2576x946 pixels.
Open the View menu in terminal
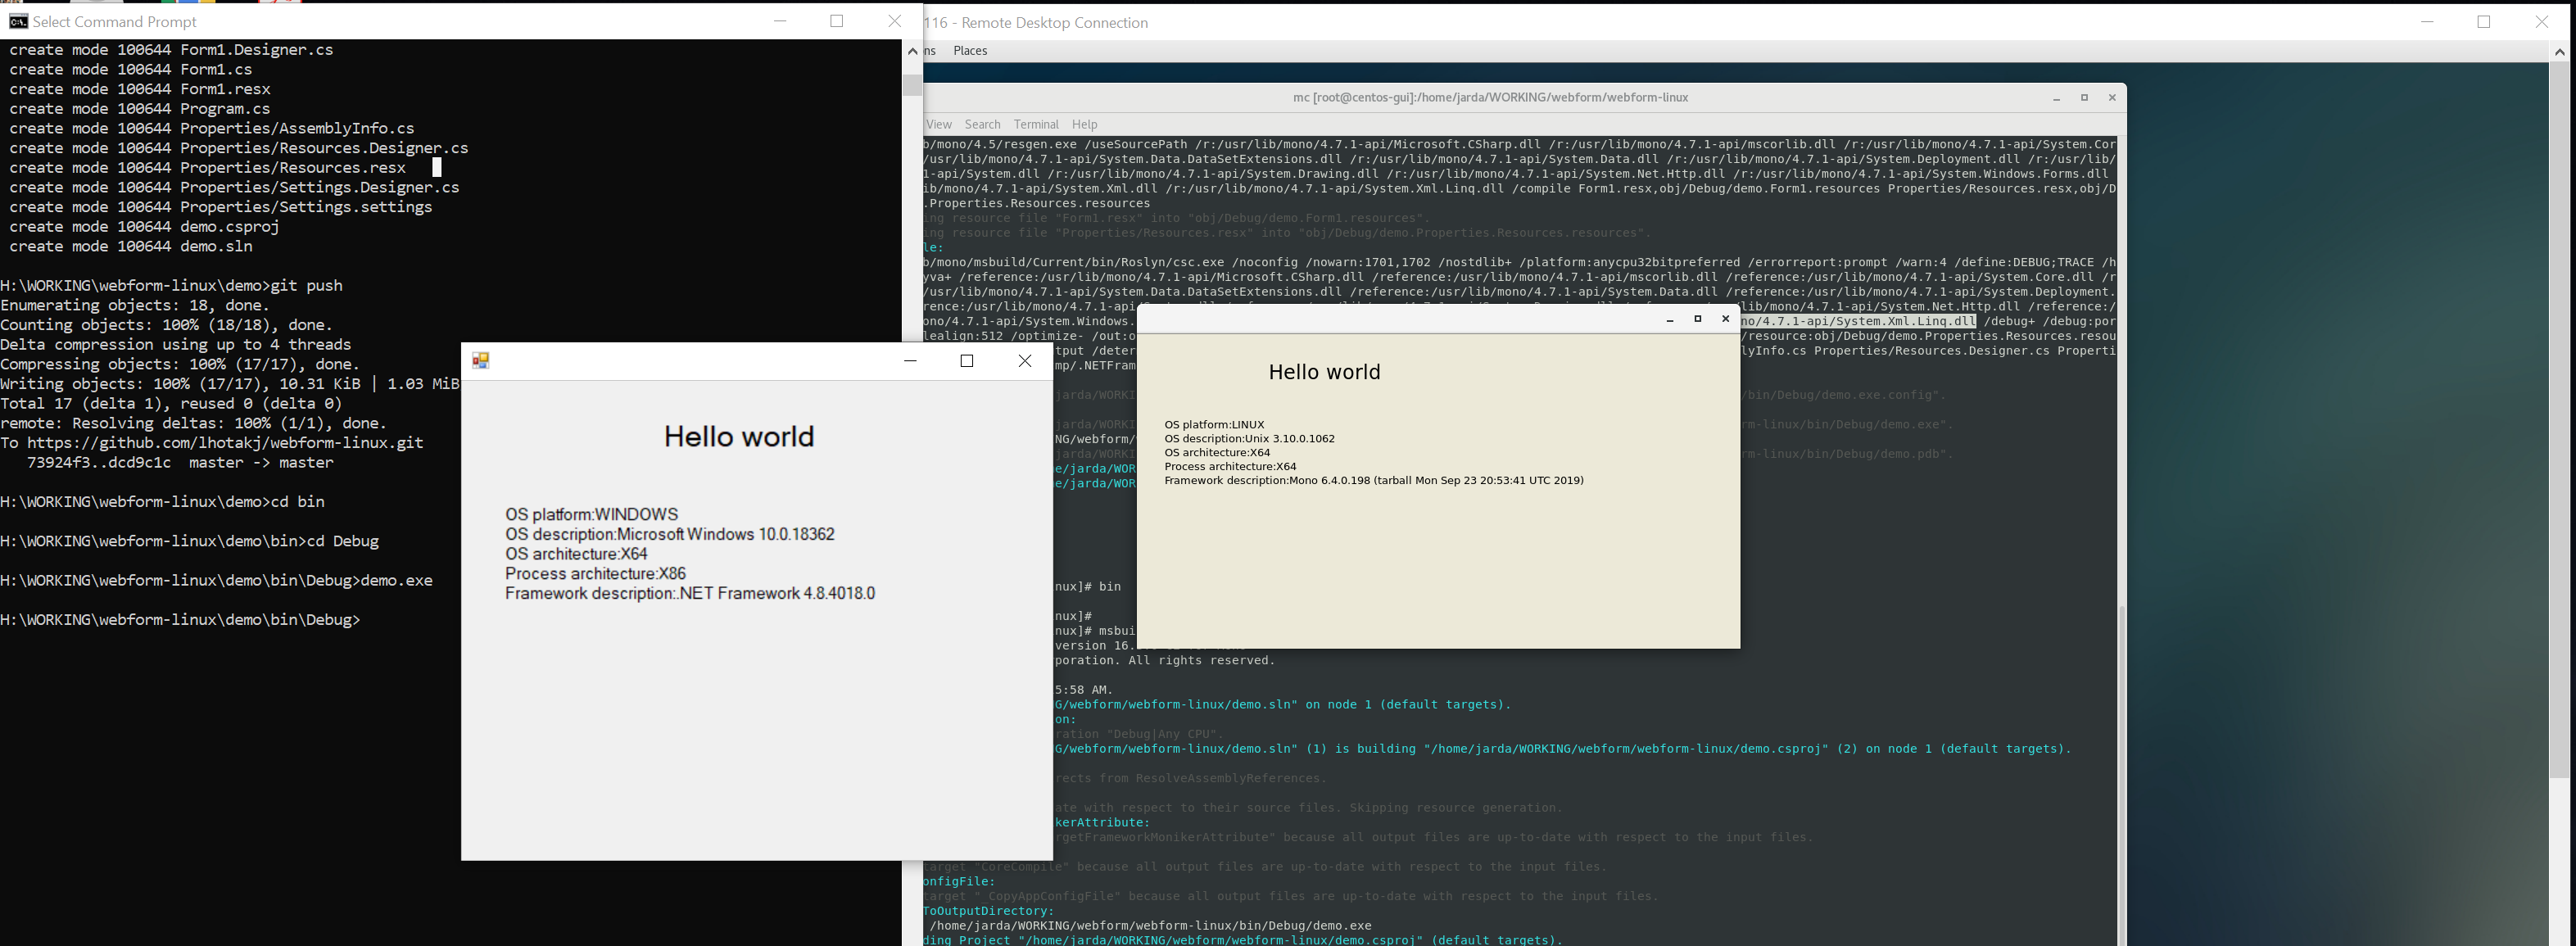[x=939, y=125]
